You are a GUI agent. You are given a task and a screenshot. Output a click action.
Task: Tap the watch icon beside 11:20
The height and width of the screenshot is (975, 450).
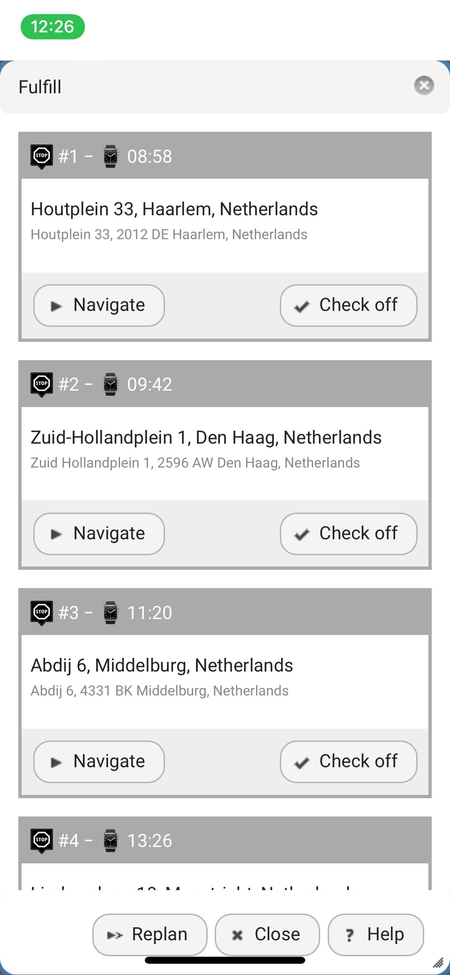(111, 612)
